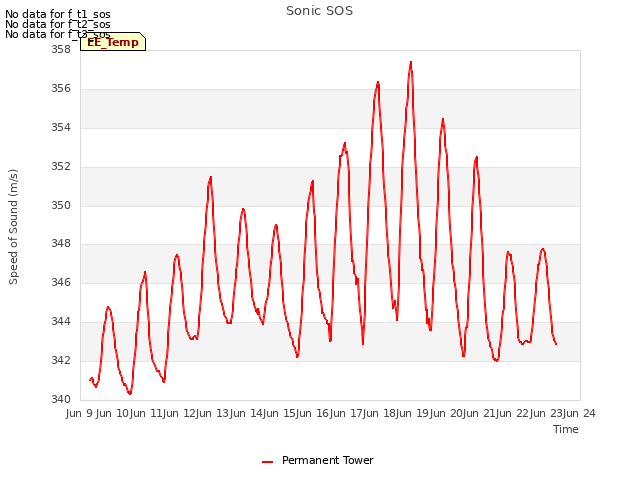
Task: Click the curve peak near Jun 18
Action: click(378, 82)
